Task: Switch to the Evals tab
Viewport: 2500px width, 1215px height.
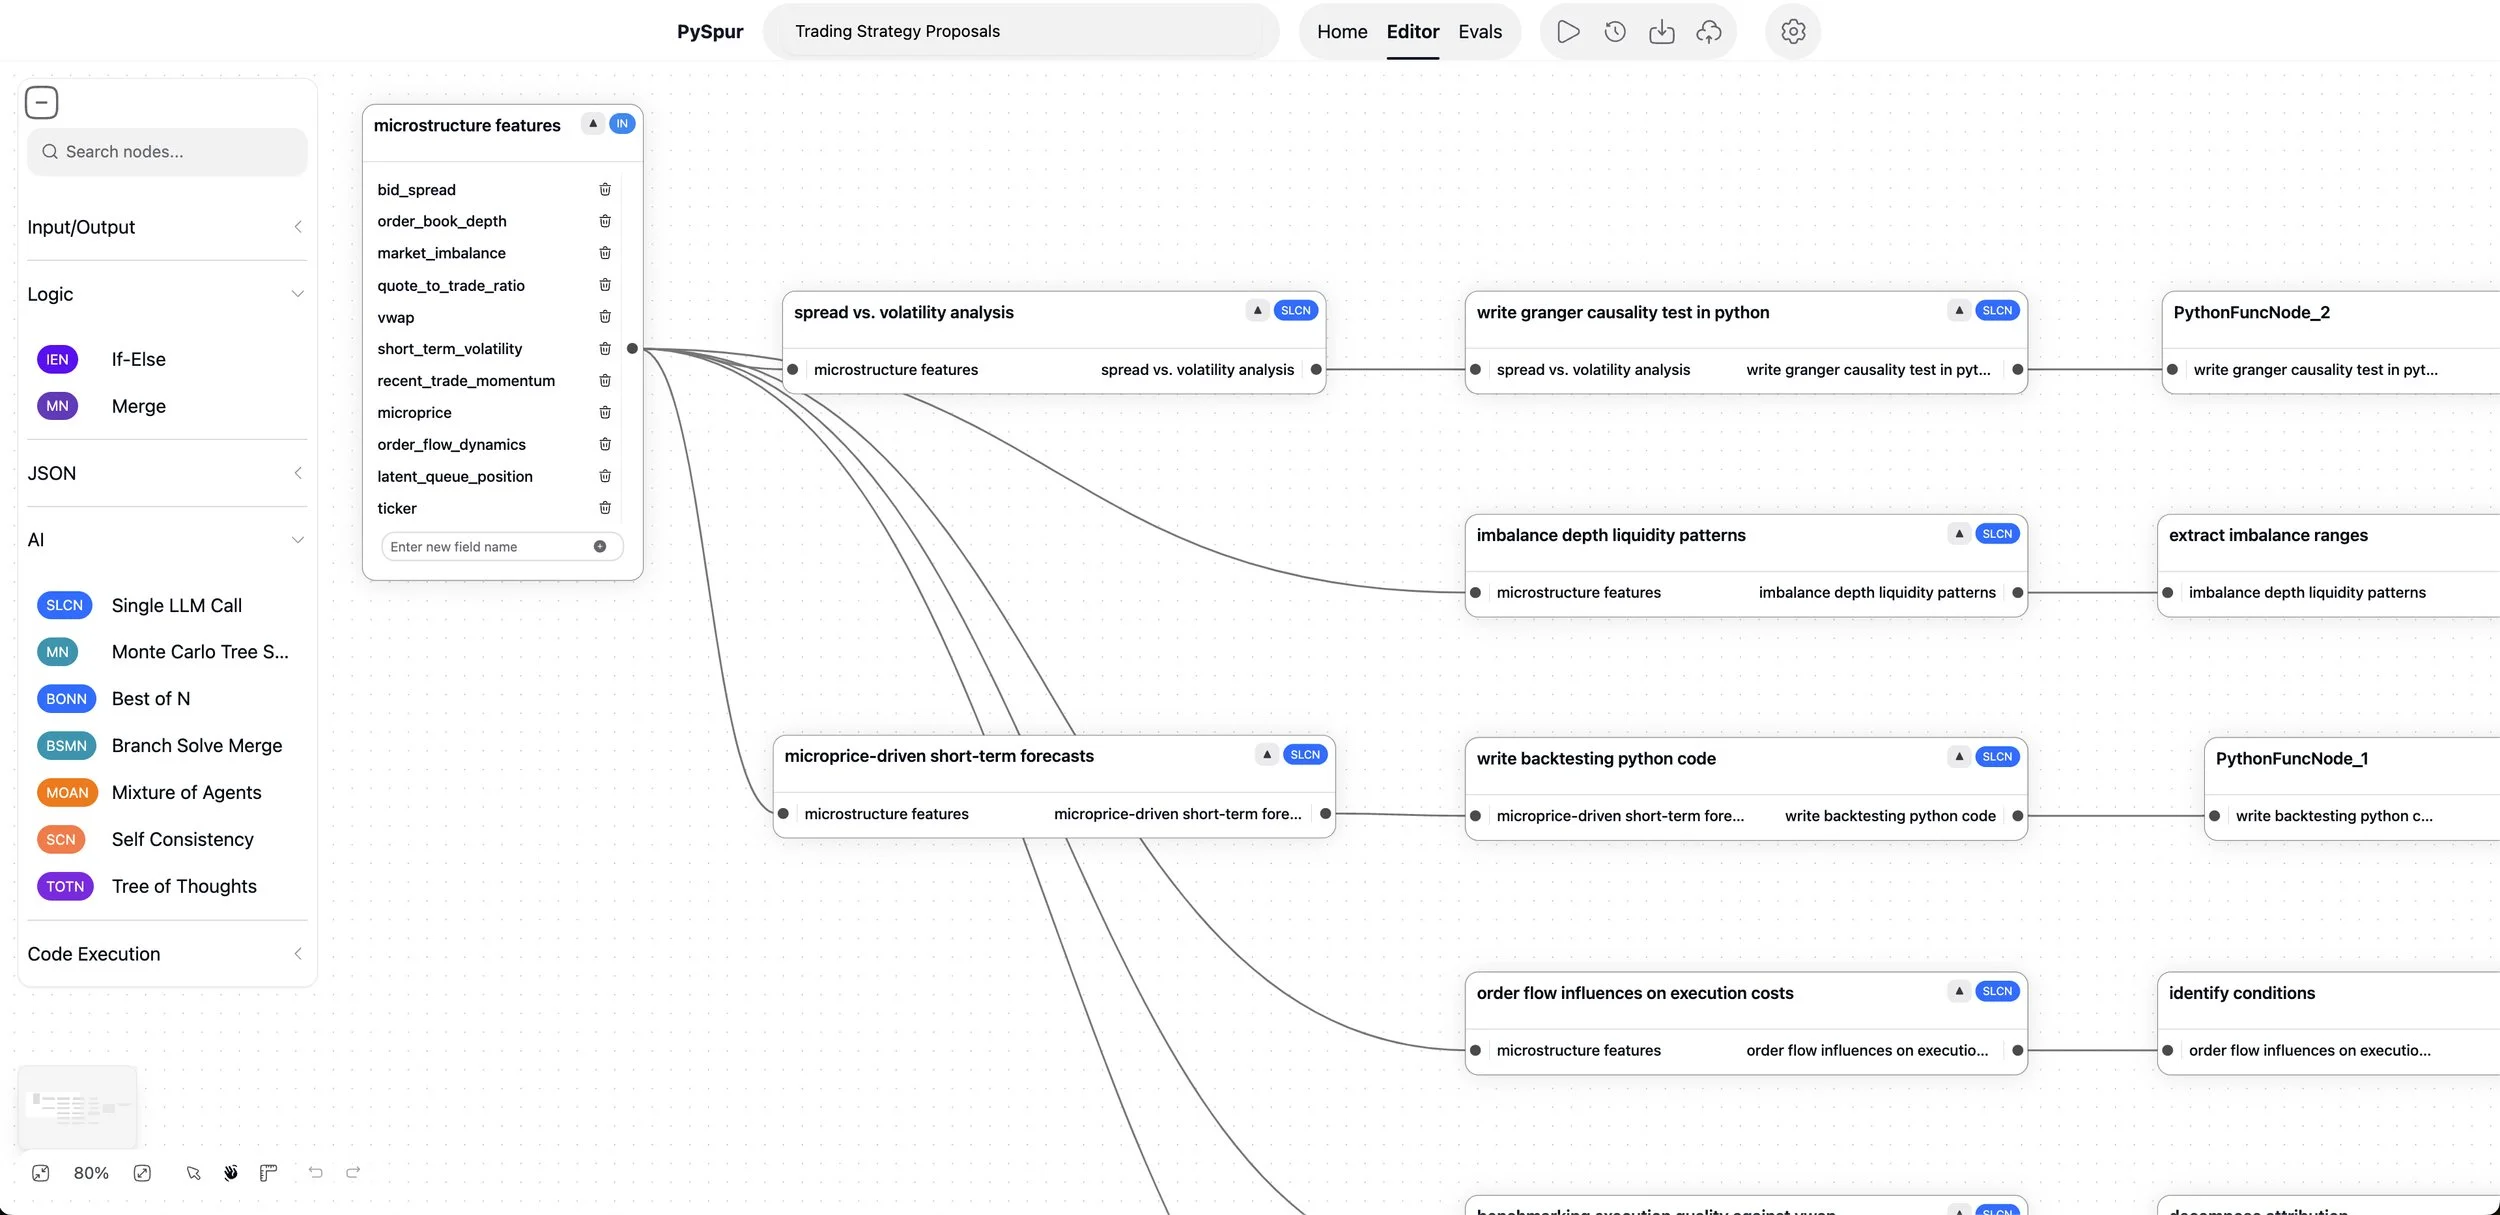Action: click(x=1479, y=32)
